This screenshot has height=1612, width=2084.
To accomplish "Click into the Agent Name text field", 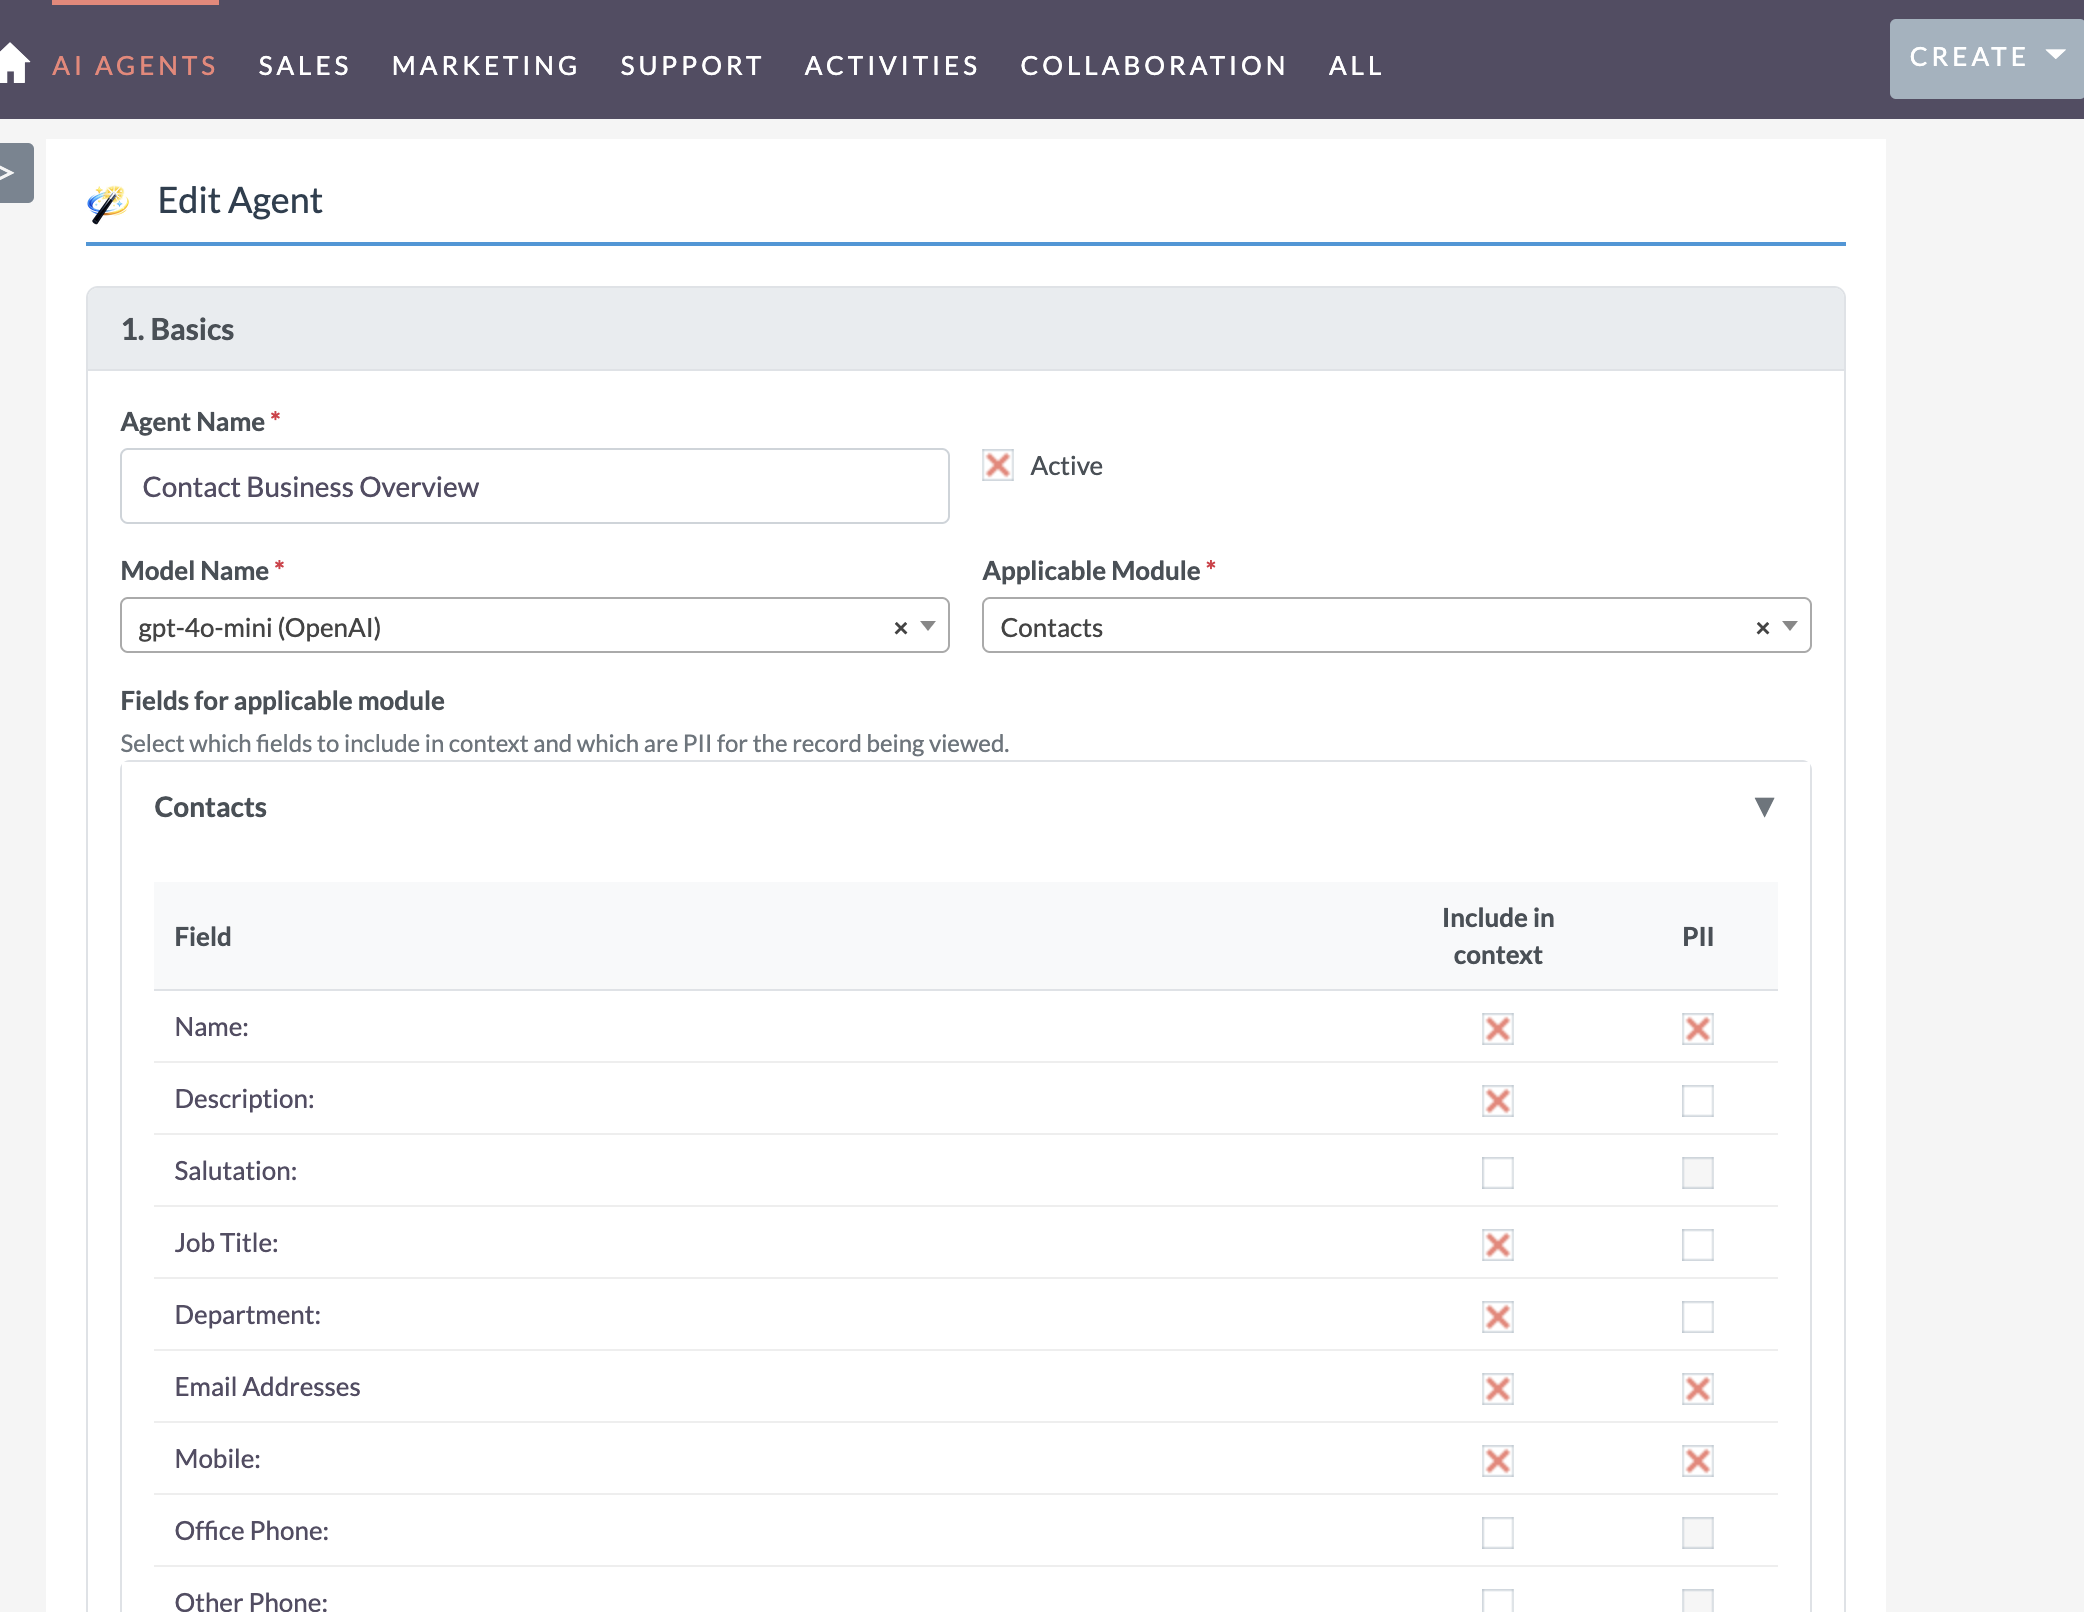I will [x=534, y=486].
